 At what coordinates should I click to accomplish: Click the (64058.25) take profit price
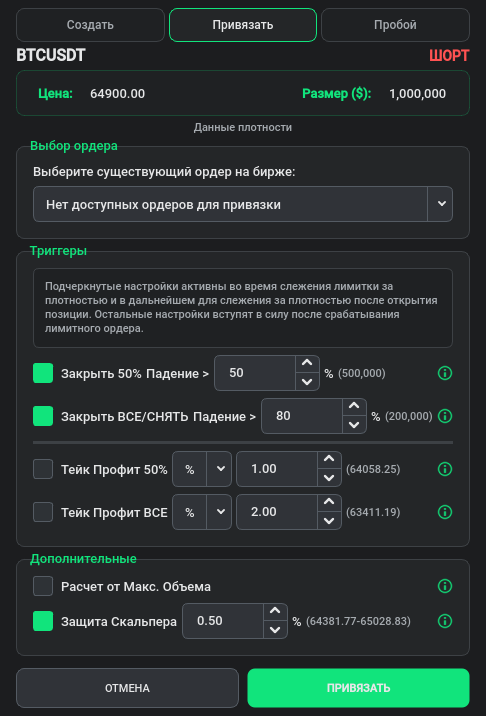(x=373, y=469)
